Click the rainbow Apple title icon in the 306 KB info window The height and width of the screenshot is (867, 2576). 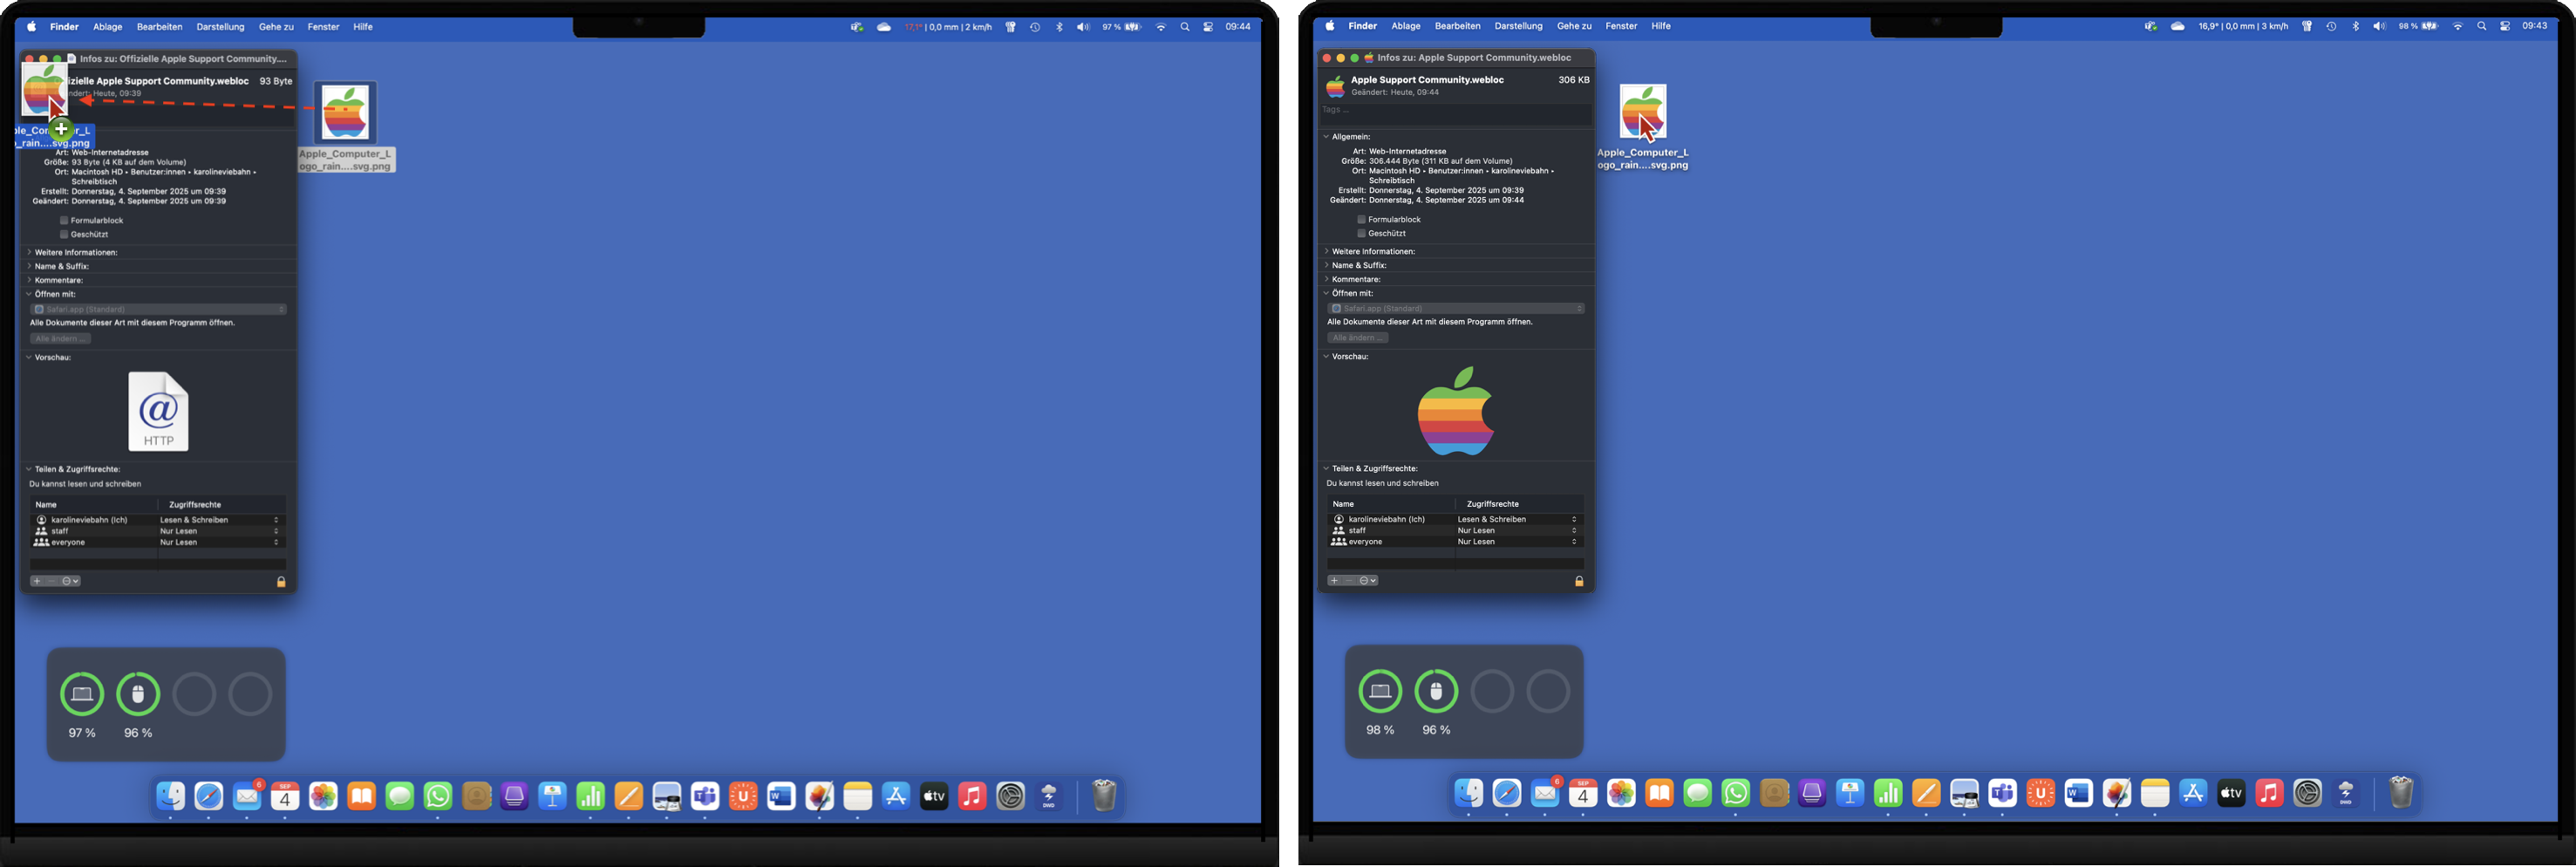point(1335,86)
